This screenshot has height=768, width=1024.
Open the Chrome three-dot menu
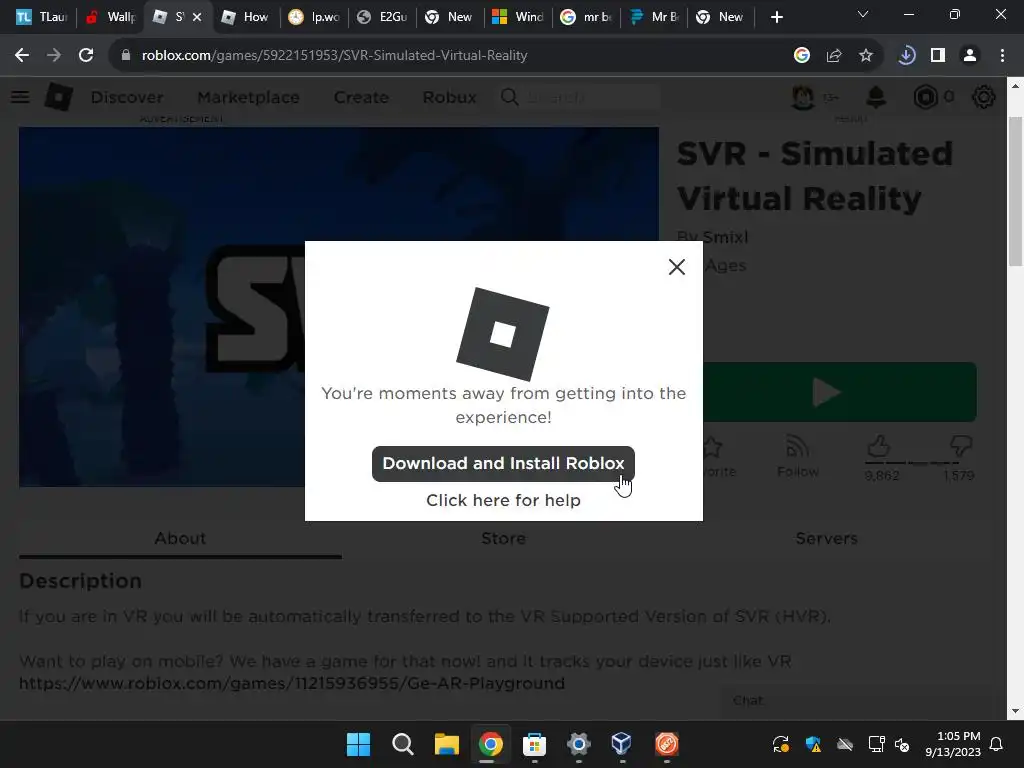pos(1002,56)
